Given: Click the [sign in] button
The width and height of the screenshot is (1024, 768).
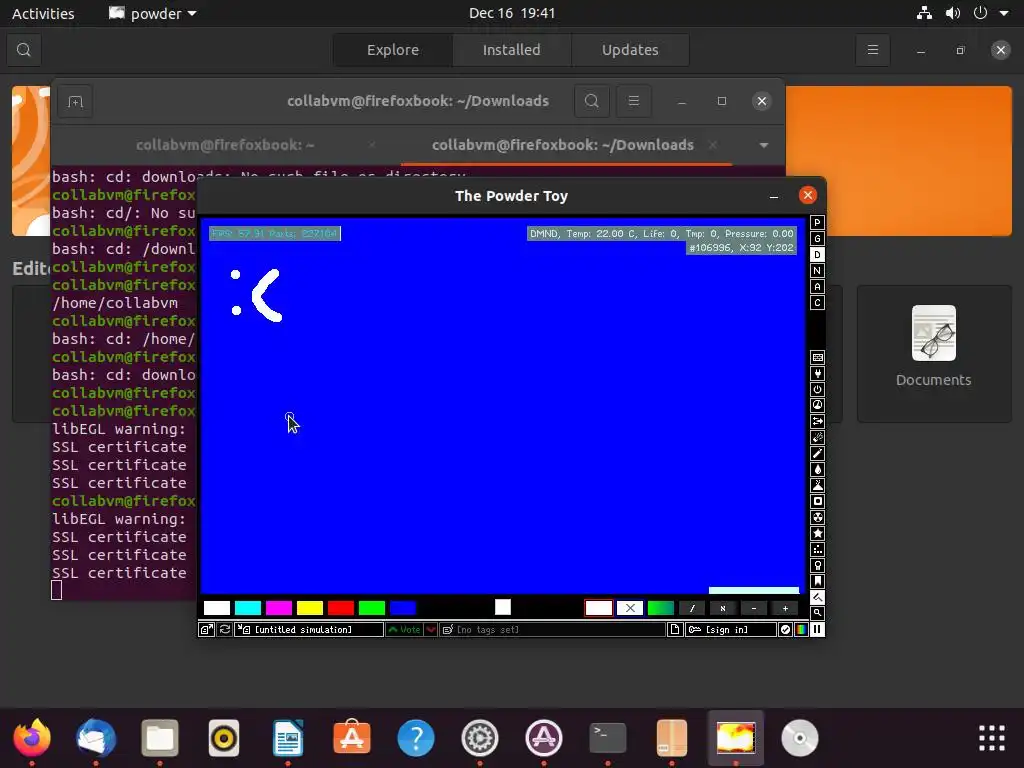Looking at the screenshot, I should coord(731,630).
